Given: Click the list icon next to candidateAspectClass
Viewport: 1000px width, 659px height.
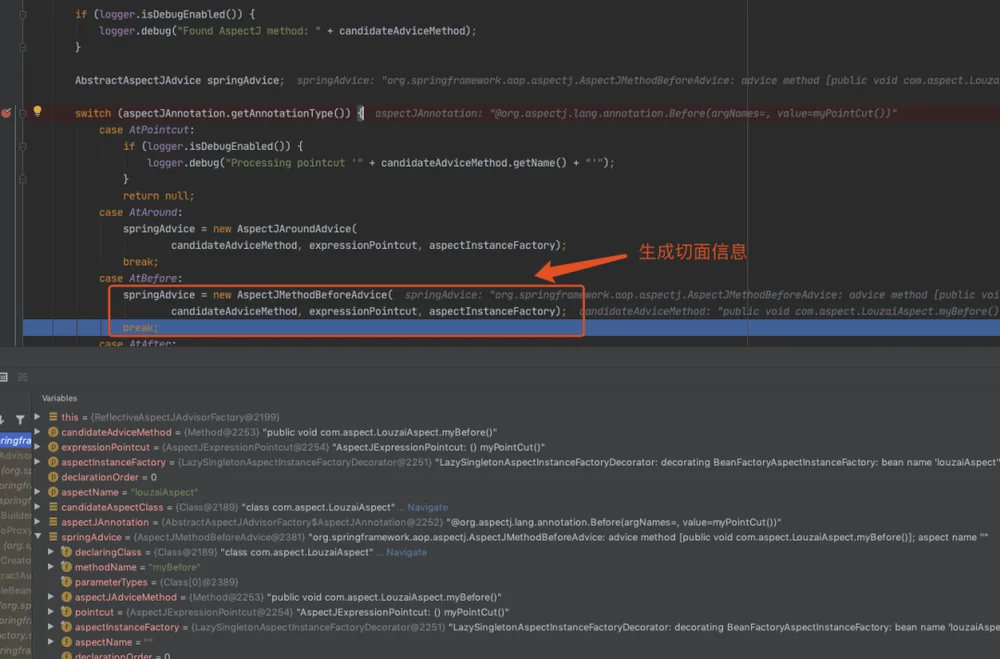Looking at the screenshot, I should point(54,507).
